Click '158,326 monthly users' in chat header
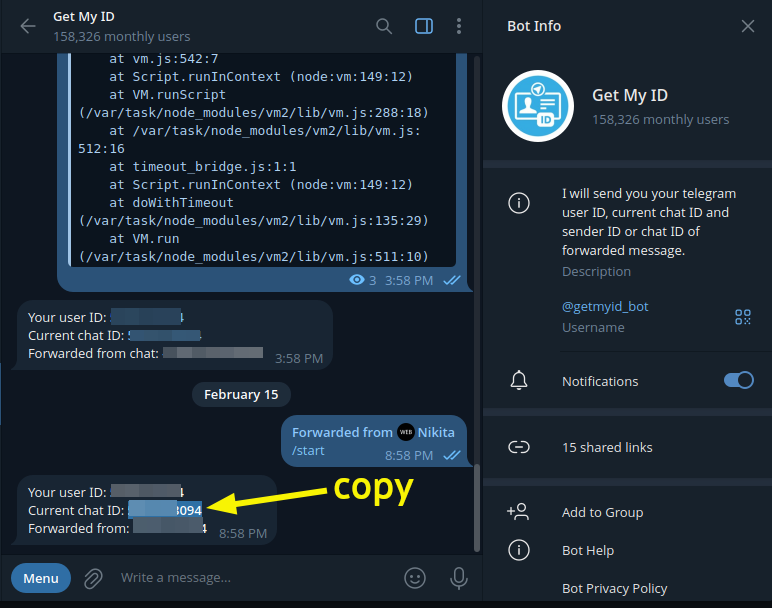 click(x=122, y=36)
